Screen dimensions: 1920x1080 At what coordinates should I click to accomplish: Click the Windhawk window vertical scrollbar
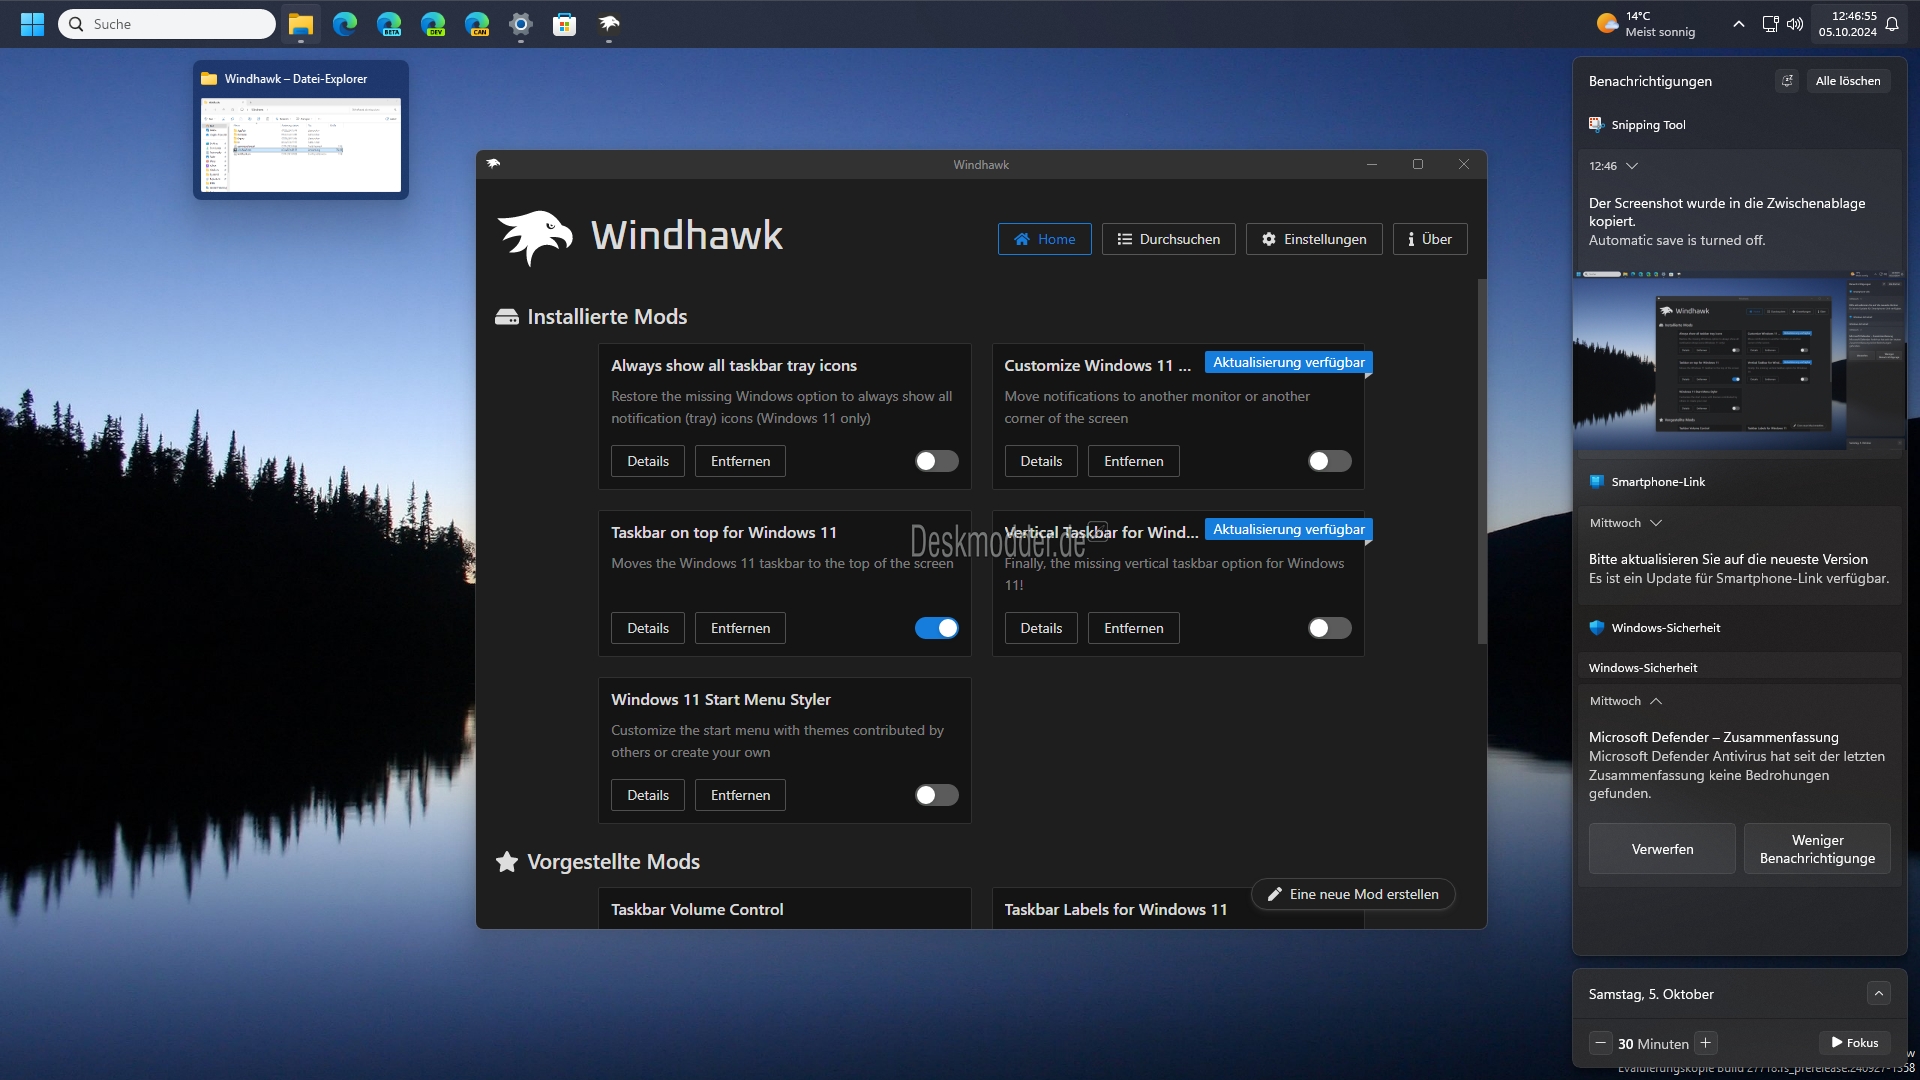[x=1482, y=460]
